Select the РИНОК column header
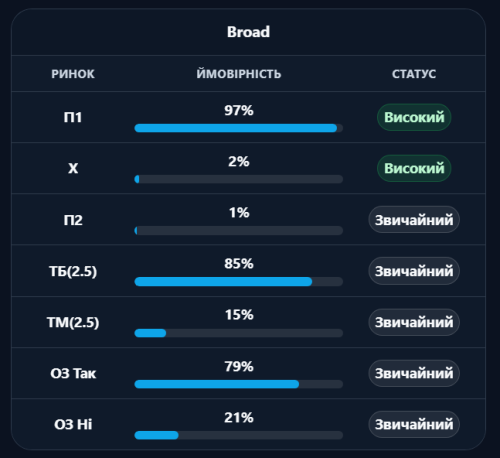The width and height of the screenshot is (500, 458). 73,74
